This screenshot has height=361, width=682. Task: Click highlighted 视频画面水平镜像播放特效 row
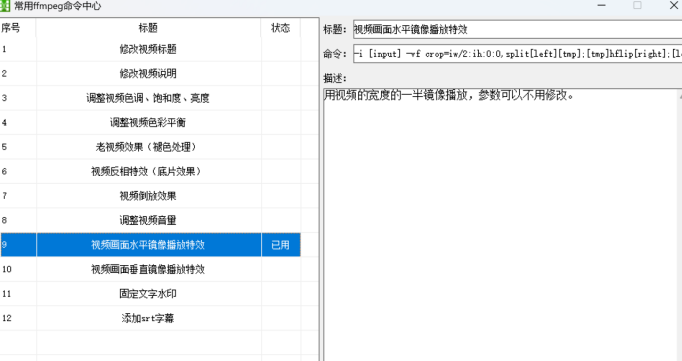pyautogui.click(x=150, y=244)
